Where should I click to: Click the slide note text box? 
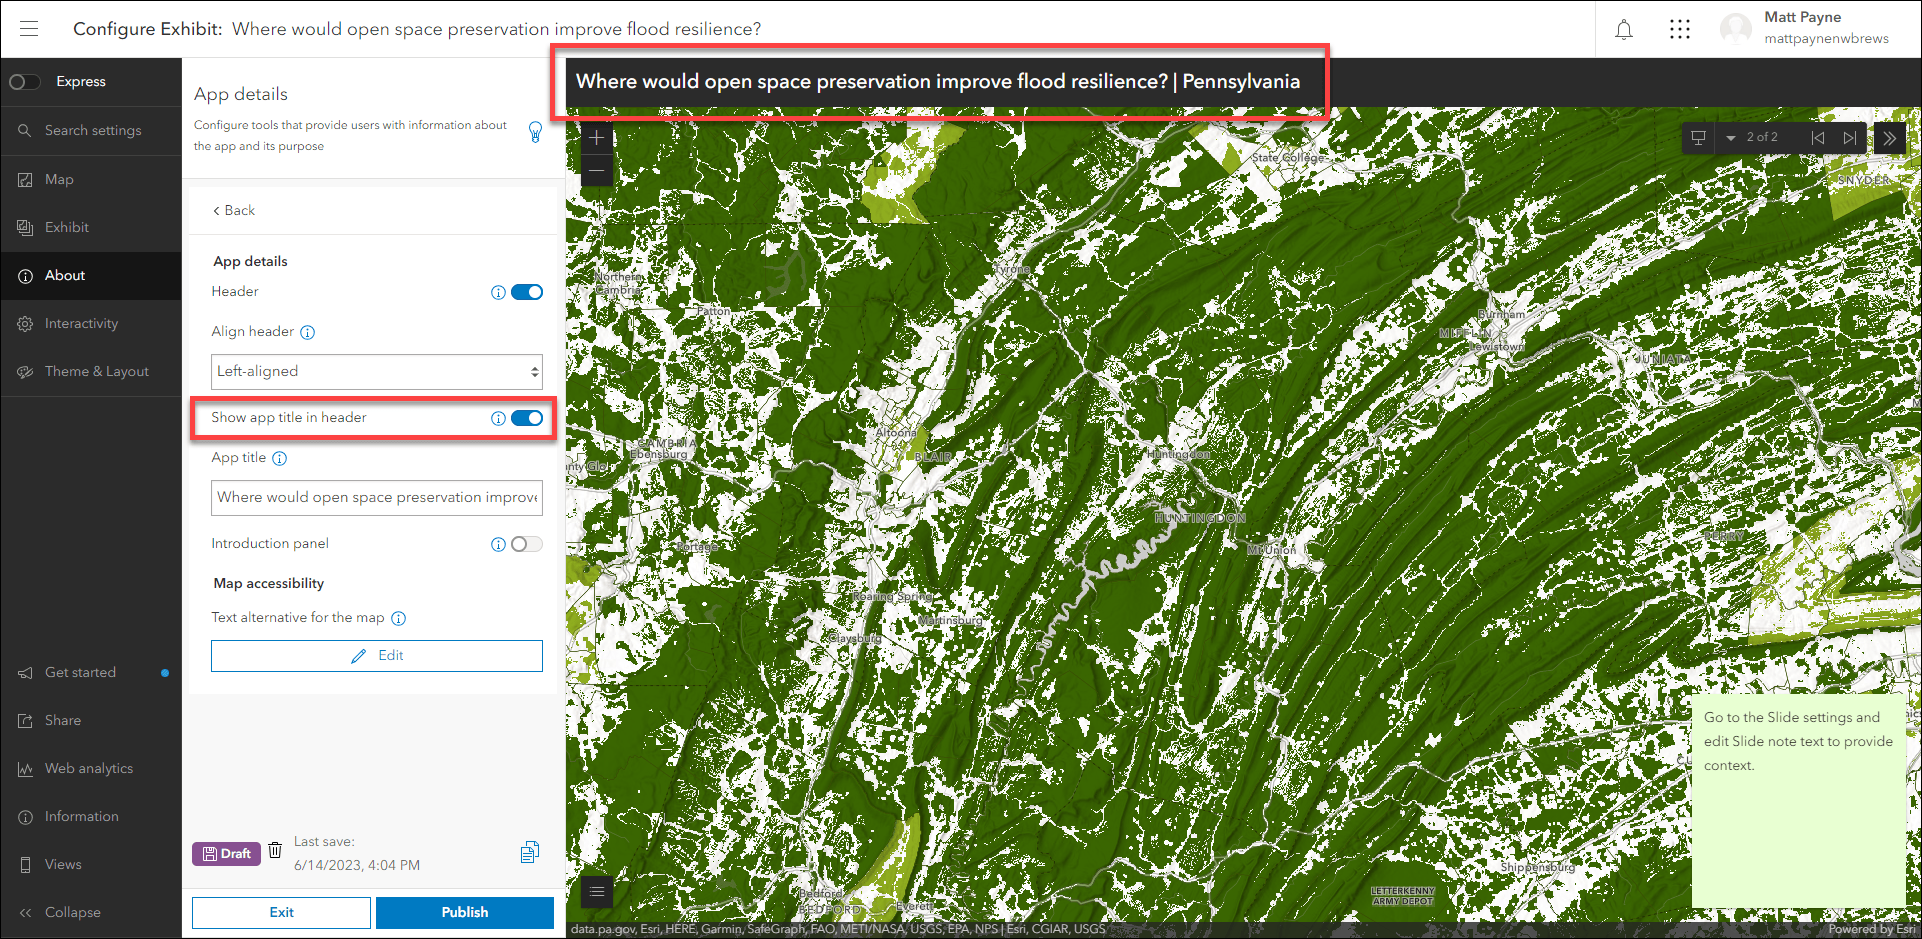(x=1798, y=800)
